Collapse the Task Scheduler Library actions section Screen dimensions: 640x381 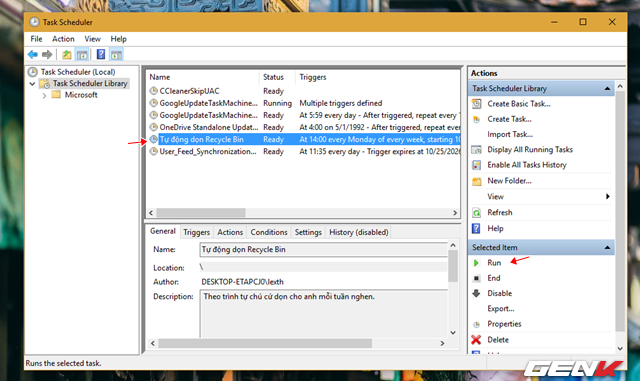607,88
